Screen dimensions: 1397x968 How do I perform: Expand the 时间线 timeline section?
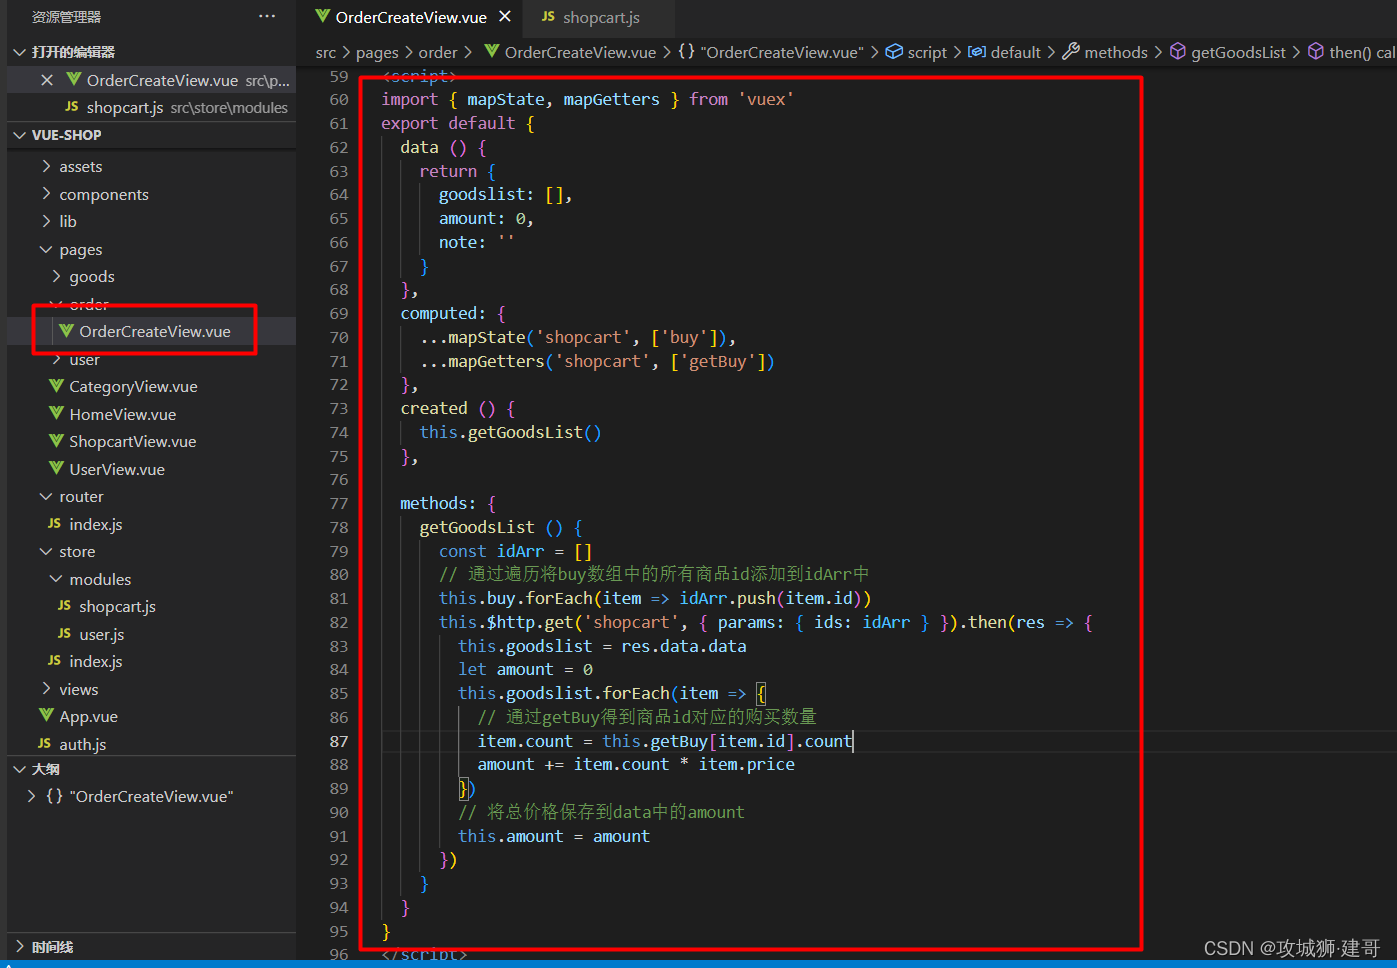pos(20,947)
